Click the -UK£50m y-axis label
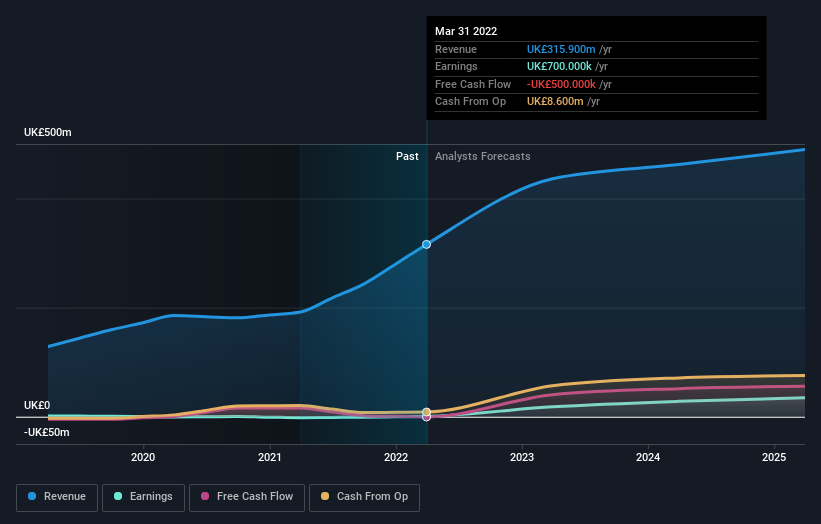 (x=47, y=432)
